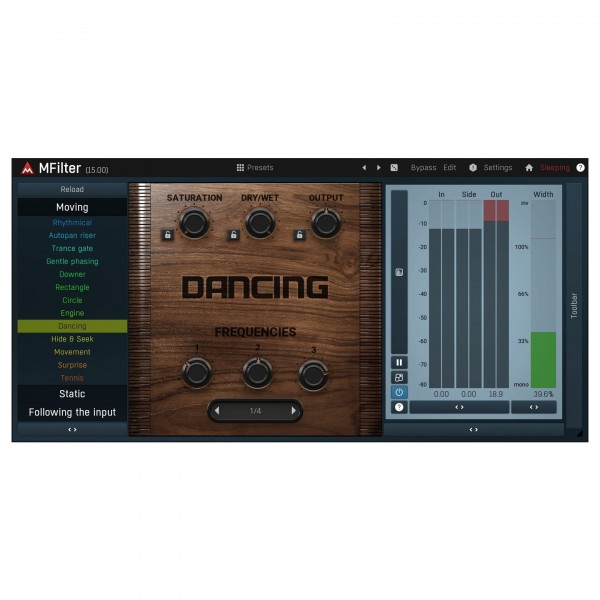Screen dimensions: 600x600
Task: Select the Movement preset
Action: (x=72, y=352)
